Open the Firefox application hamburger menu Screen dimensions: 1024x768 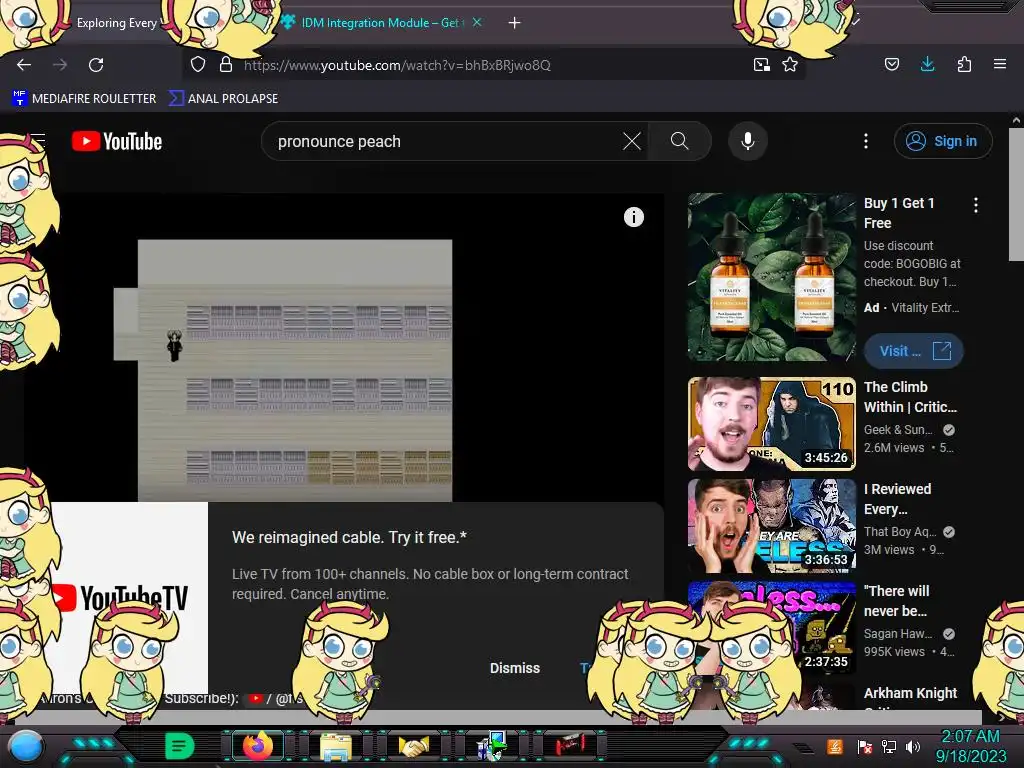[1000, 64]
